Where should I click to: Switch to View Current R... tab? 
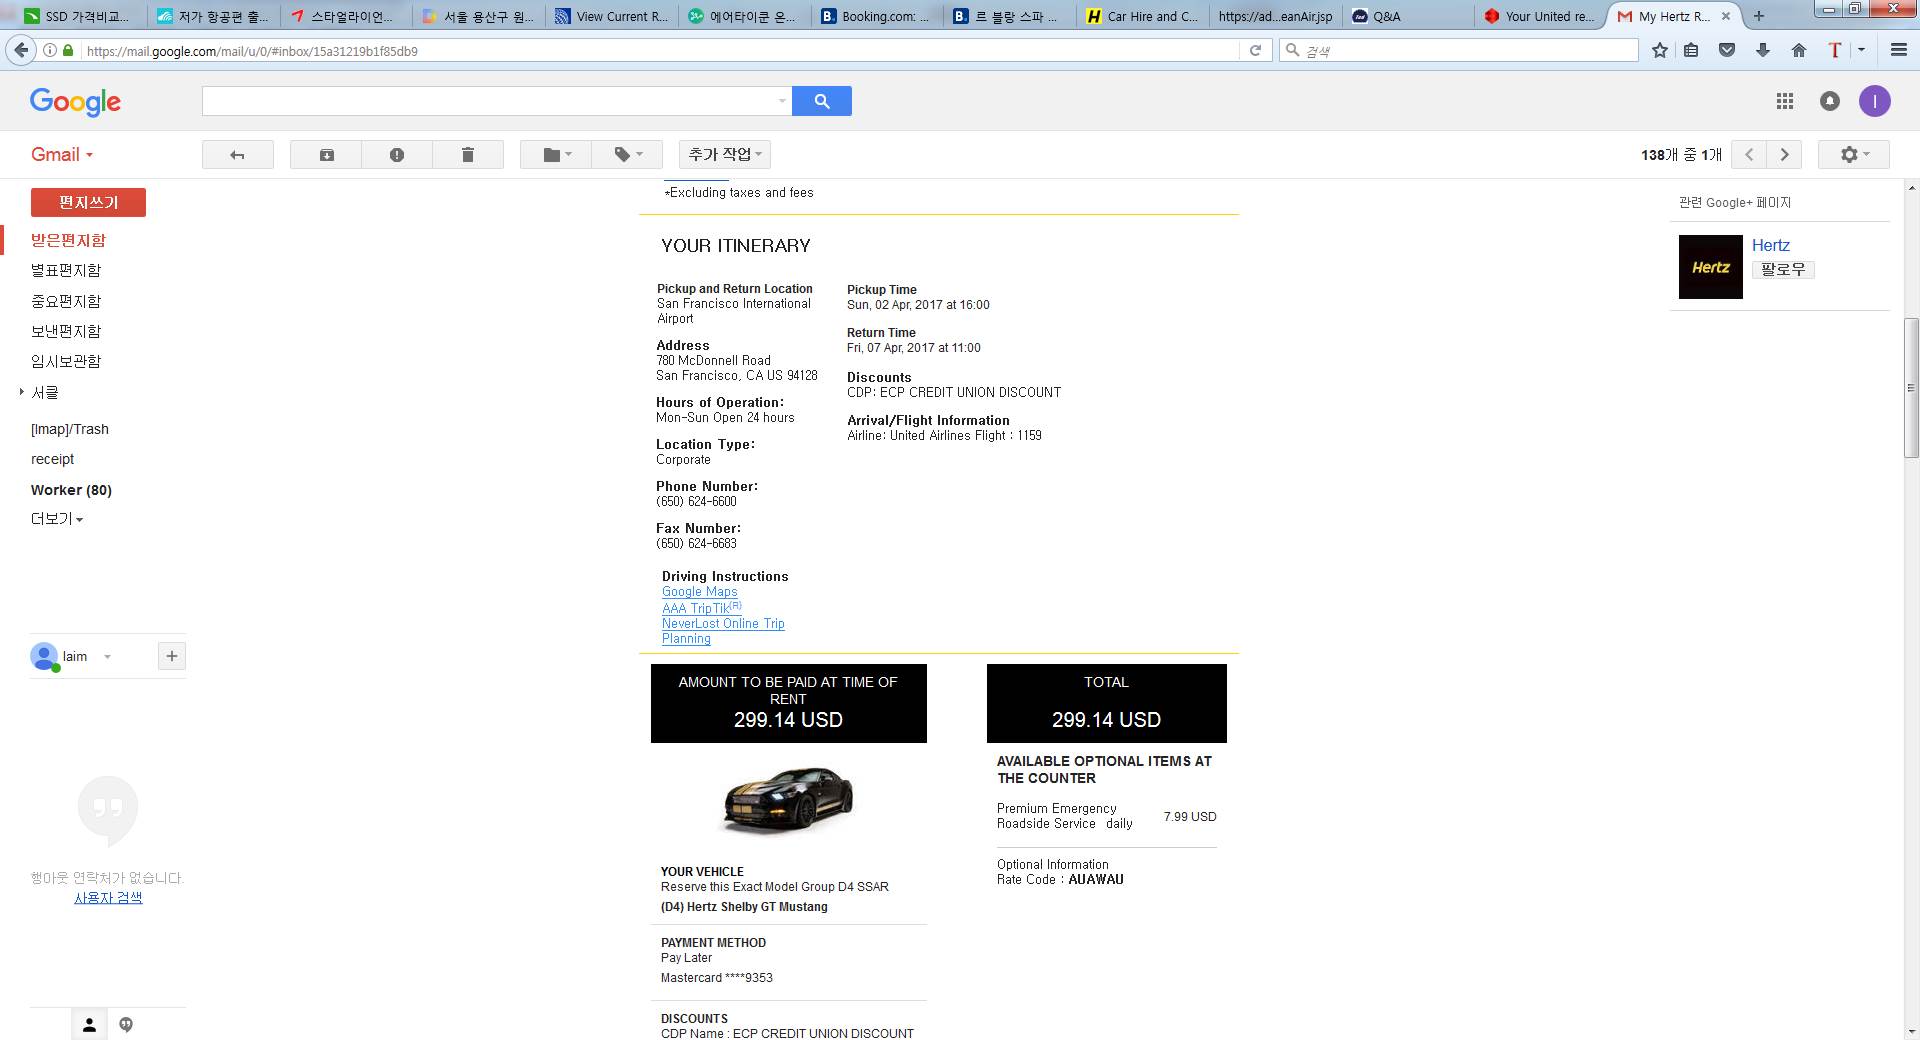[611, 16]
